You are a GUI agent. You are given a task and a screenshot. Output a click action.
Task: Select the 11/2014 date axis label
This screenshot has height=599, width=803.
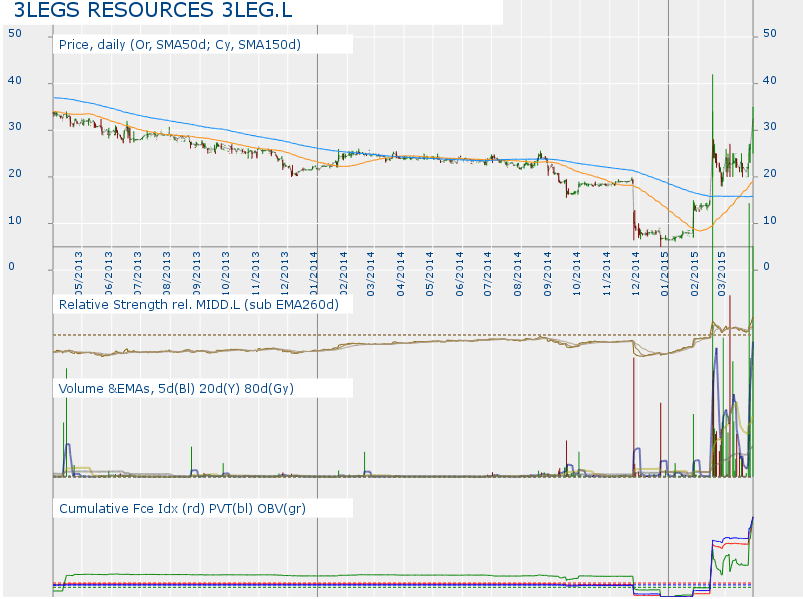[607, 274]
